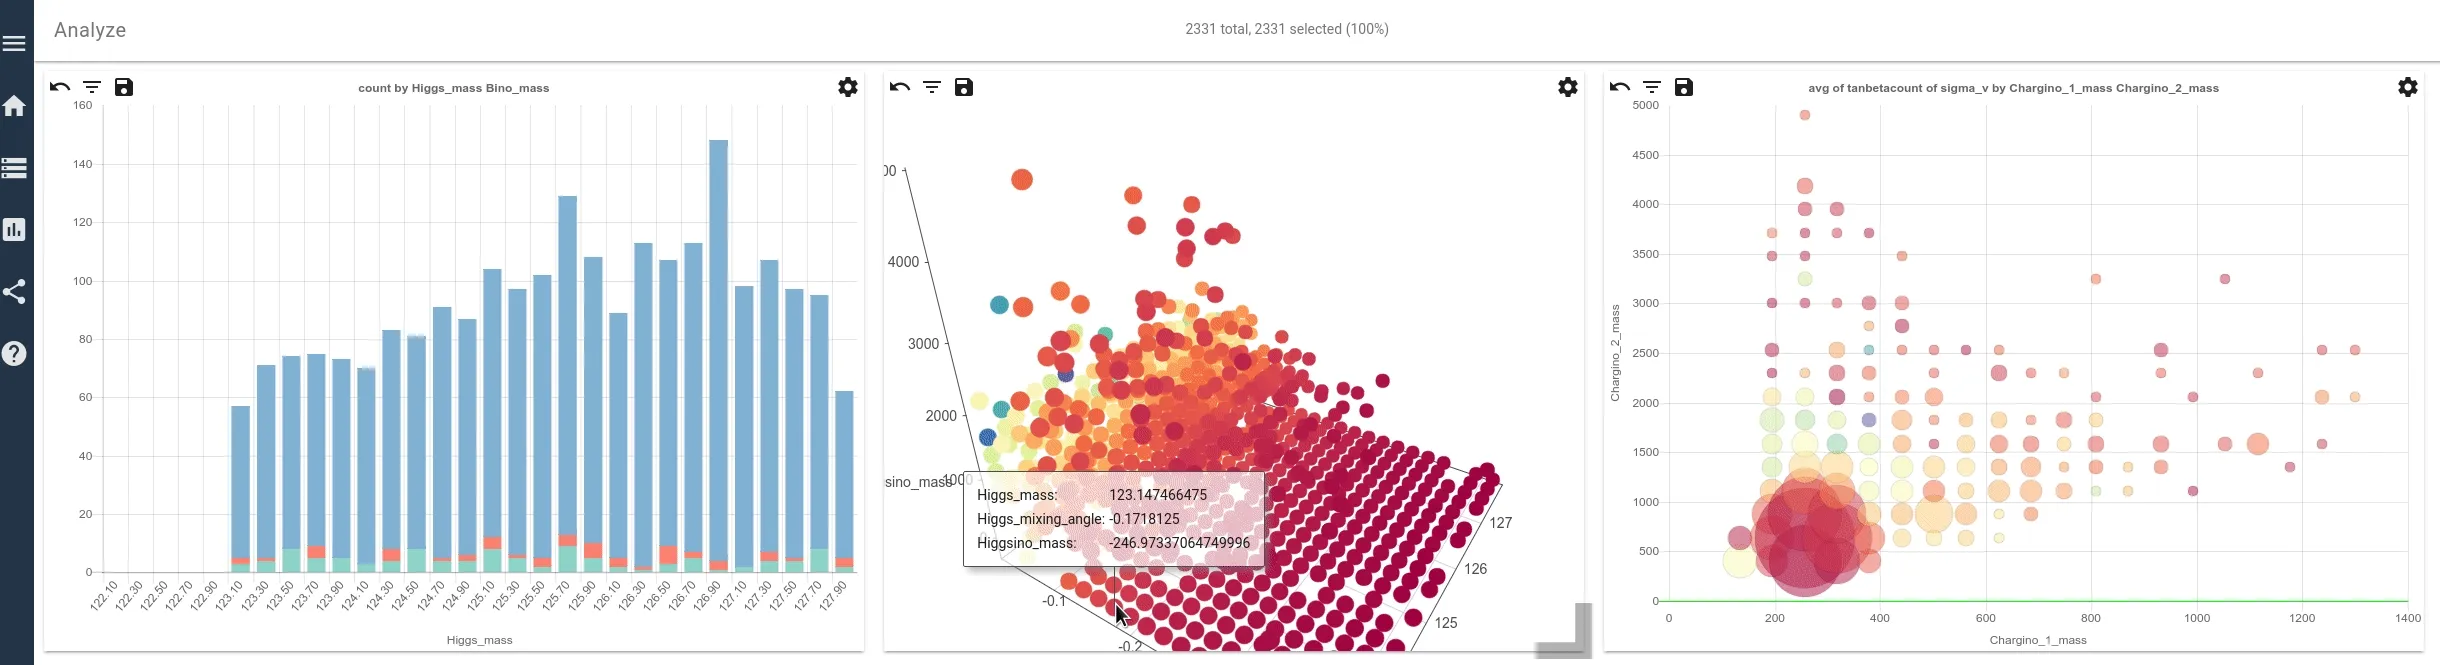Open filter options for Higgs_mass histogram
This screenshot has width=2440, height=665.
coord(92,87)
